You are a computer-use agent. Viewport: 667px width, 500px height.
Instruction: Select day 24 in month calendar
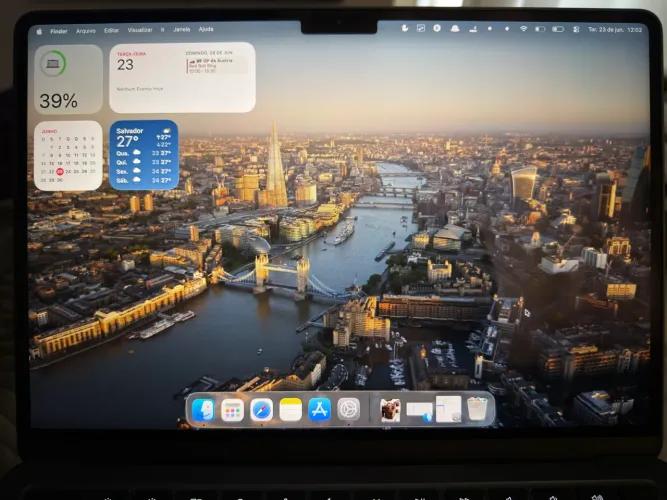(x=68, y=172)
